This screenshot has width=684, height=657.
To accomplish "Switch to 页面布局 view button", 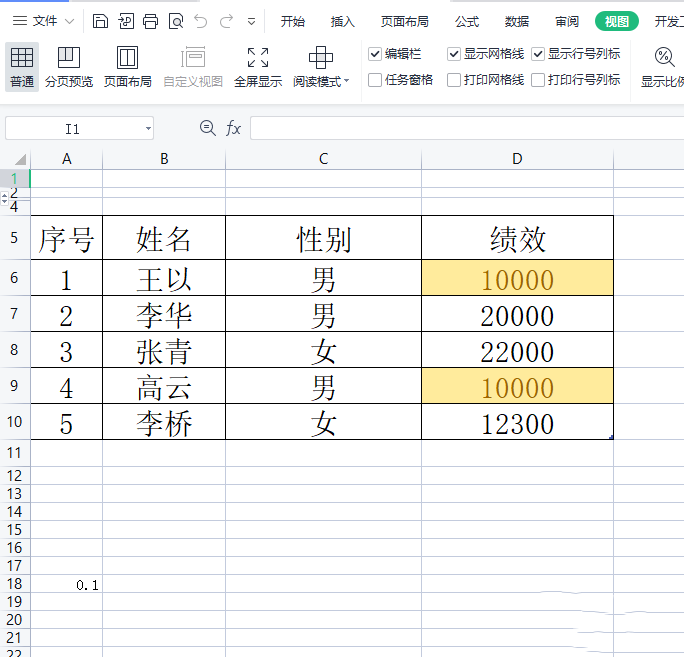I will click(x=127, y=67).
